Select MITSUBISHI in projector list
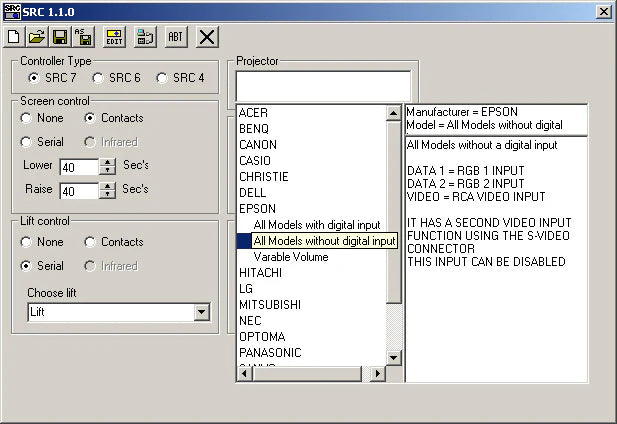Viewport: 617px width, 424px height. pos(270,305)
